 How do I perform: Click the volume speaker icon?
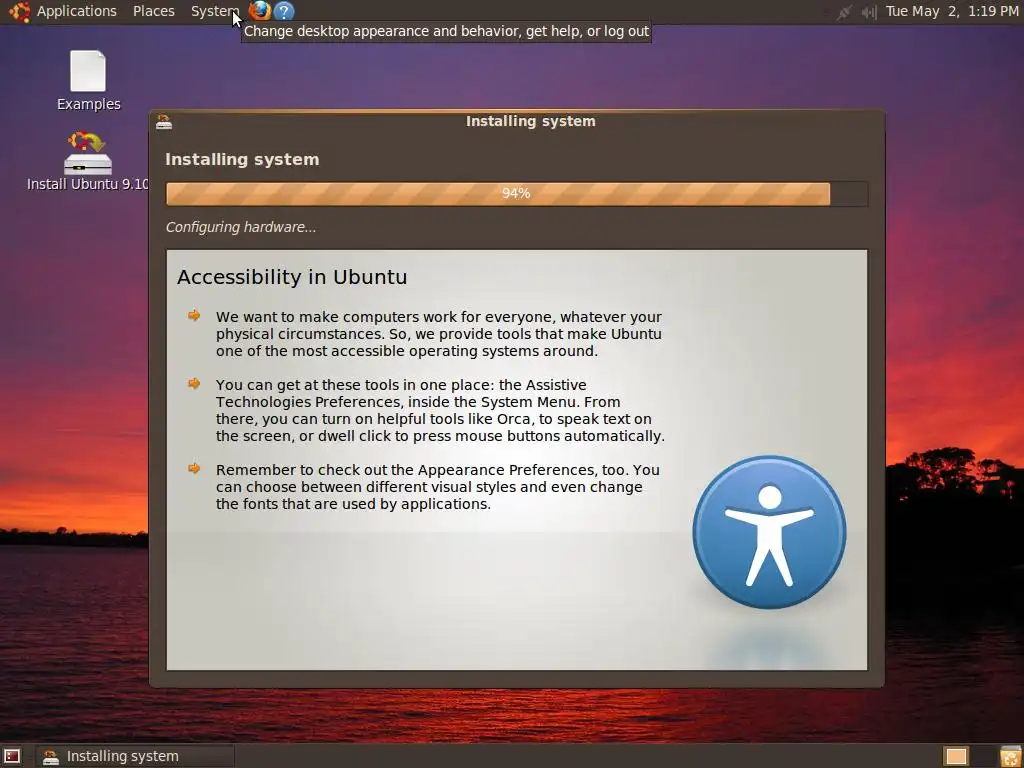pos(869,12)
